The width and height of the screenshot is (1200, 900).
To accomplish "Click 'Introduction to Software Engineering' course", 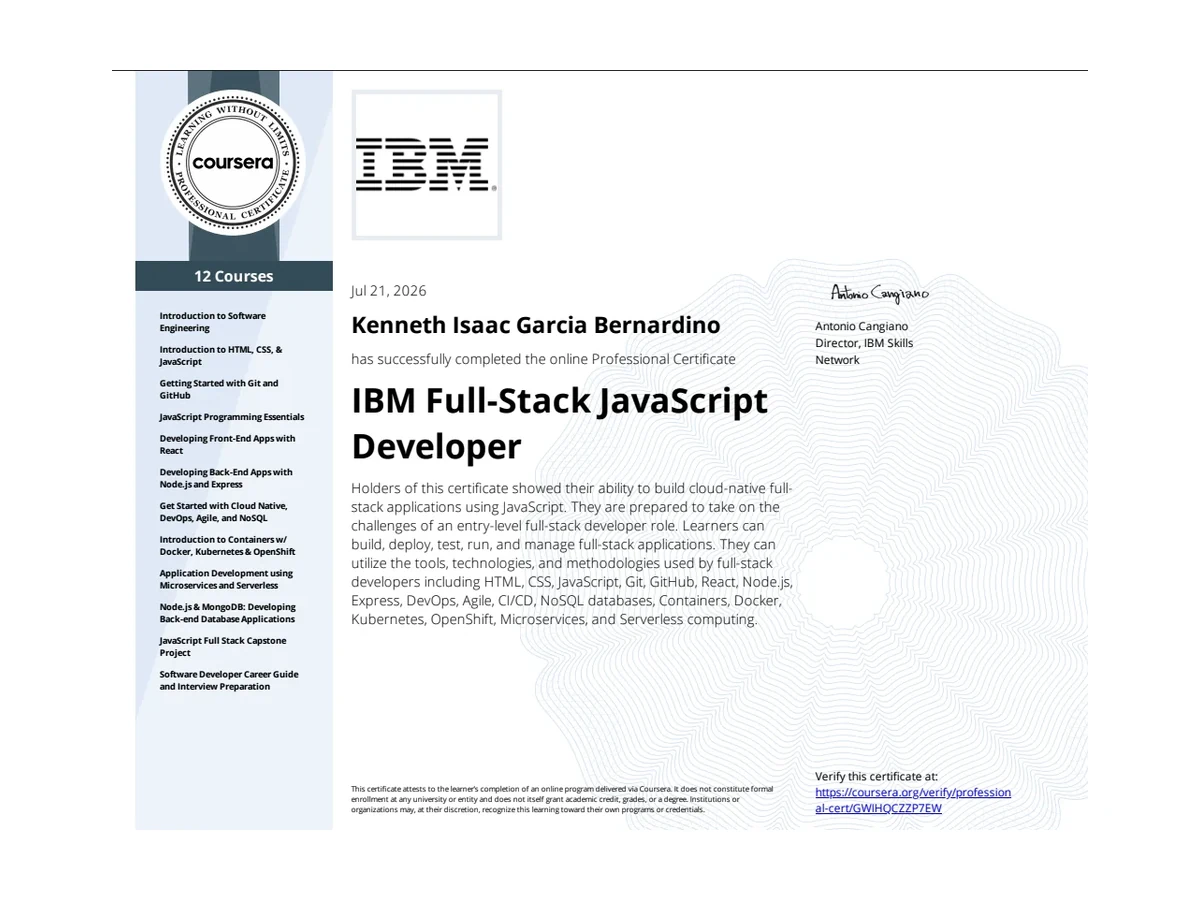I will coord(213,322).
